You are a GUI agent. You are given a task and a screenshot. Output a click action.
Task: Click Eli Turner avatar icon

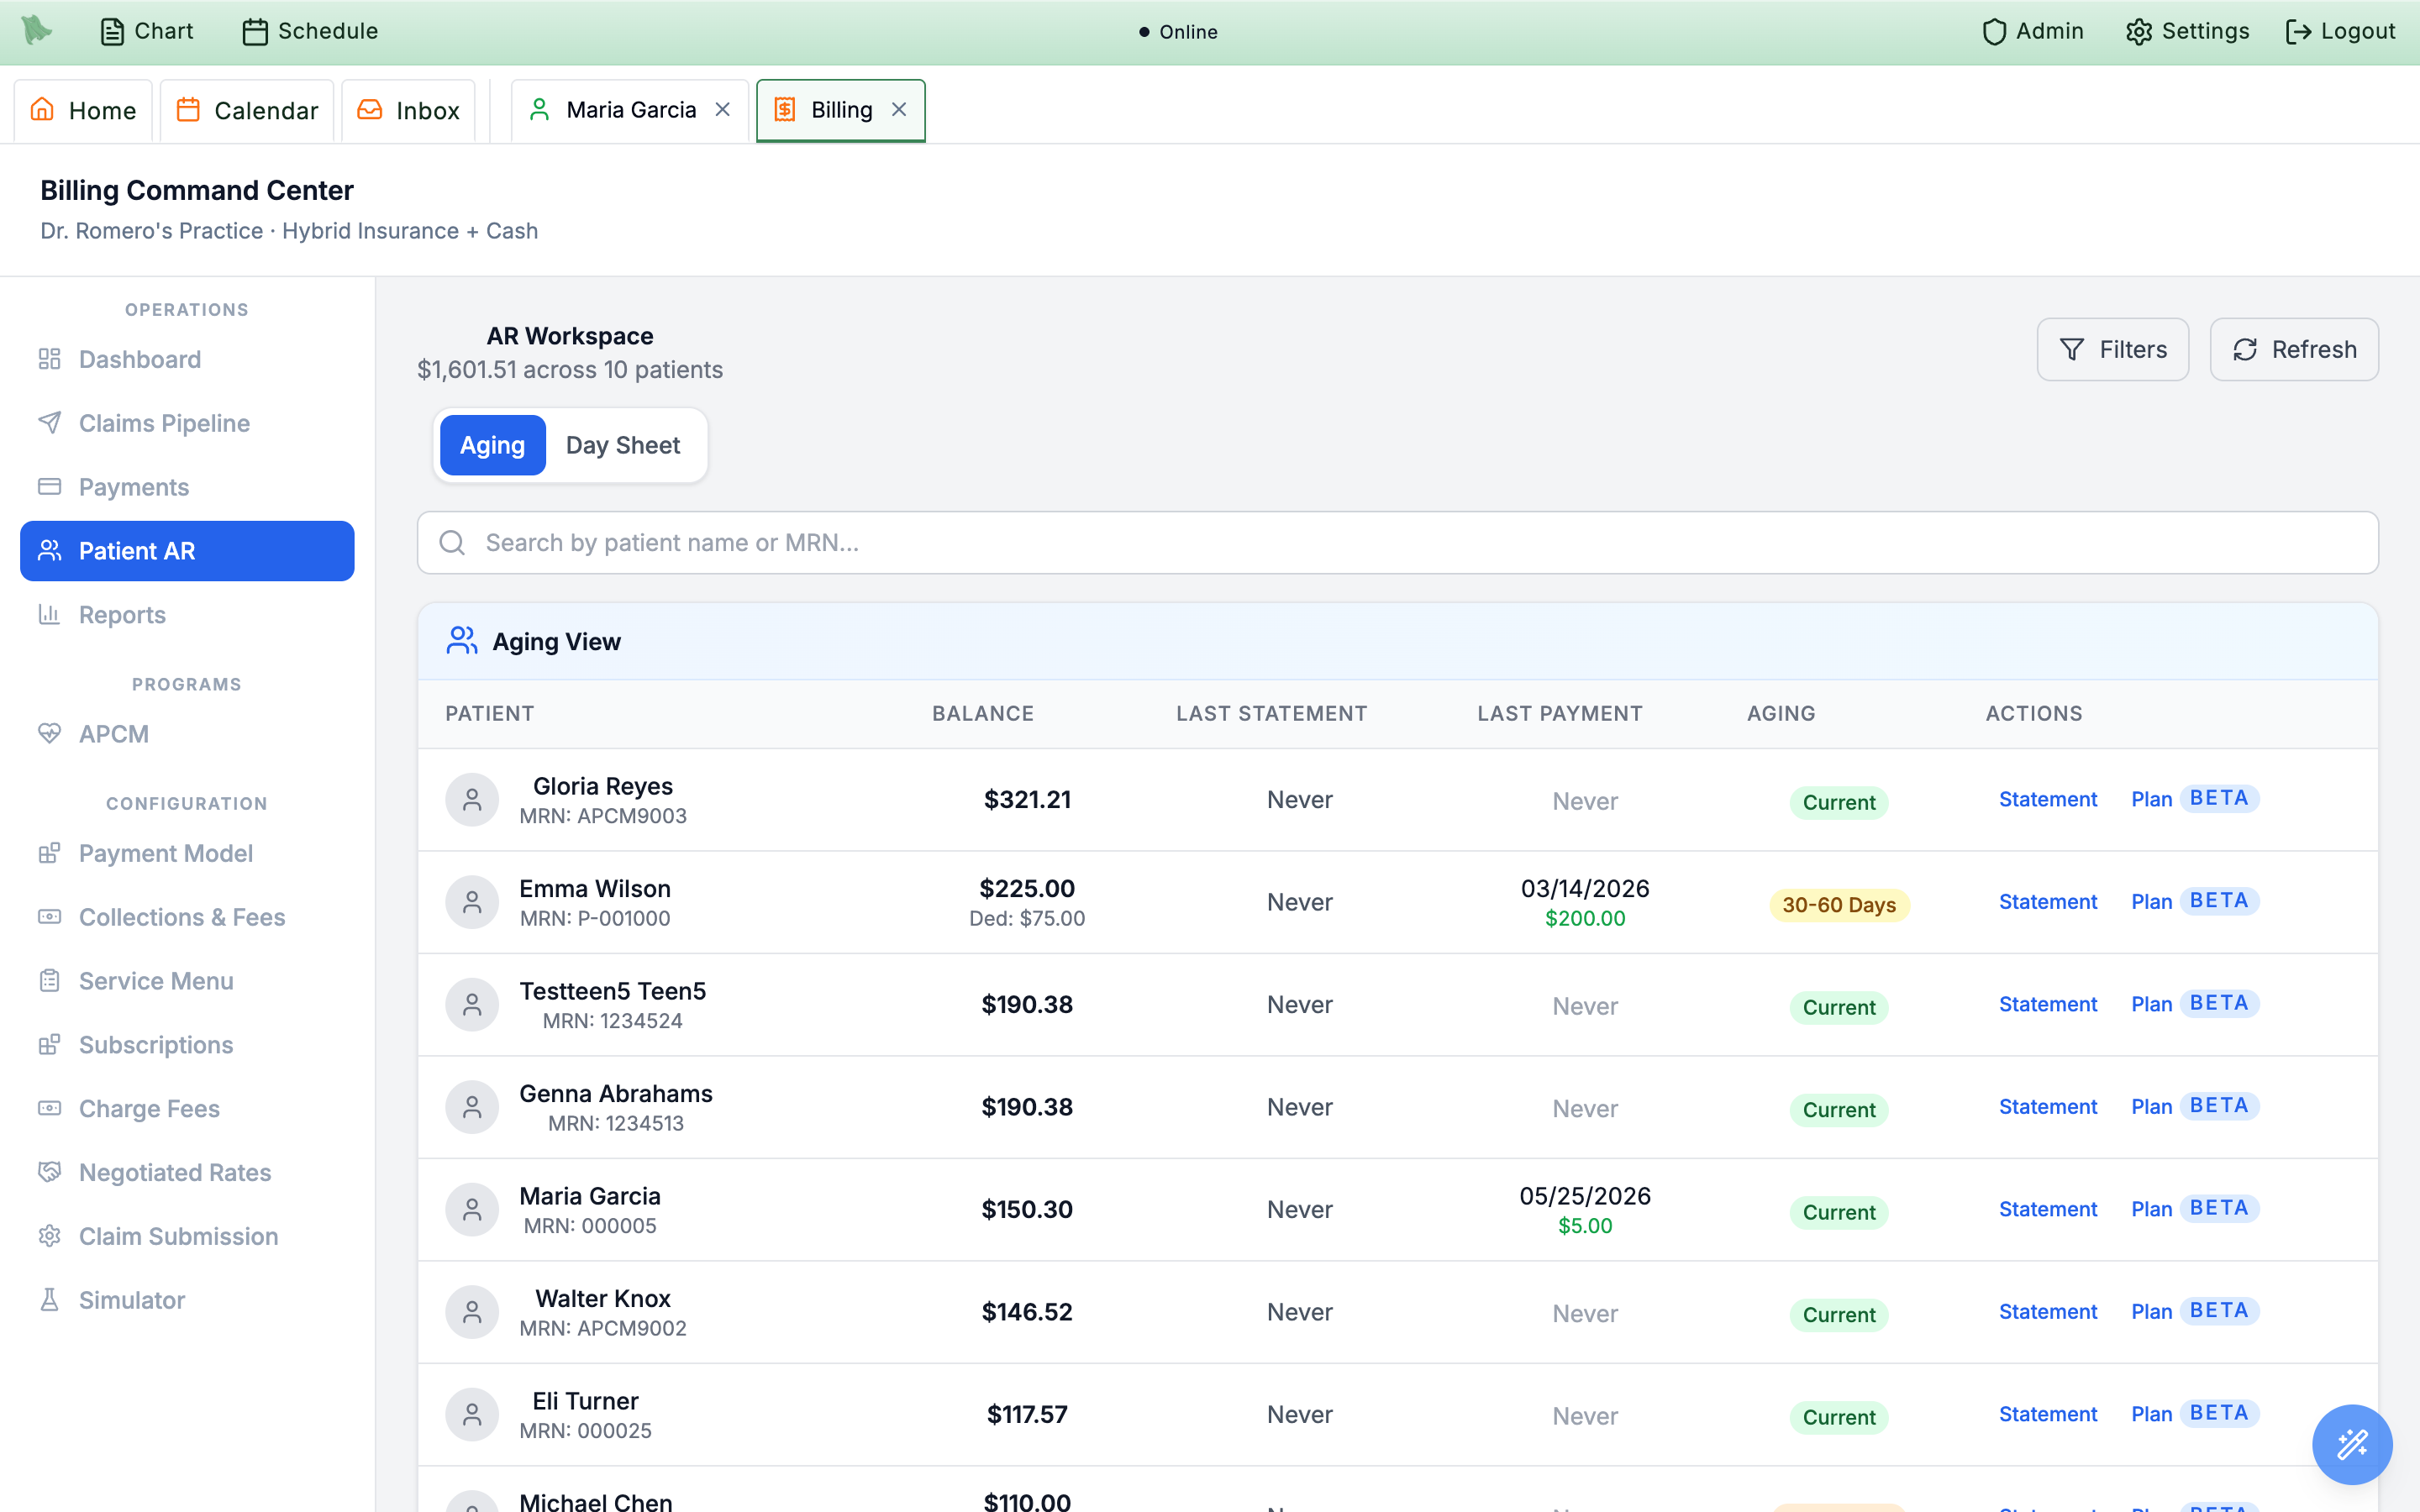tap(472, 1415)
